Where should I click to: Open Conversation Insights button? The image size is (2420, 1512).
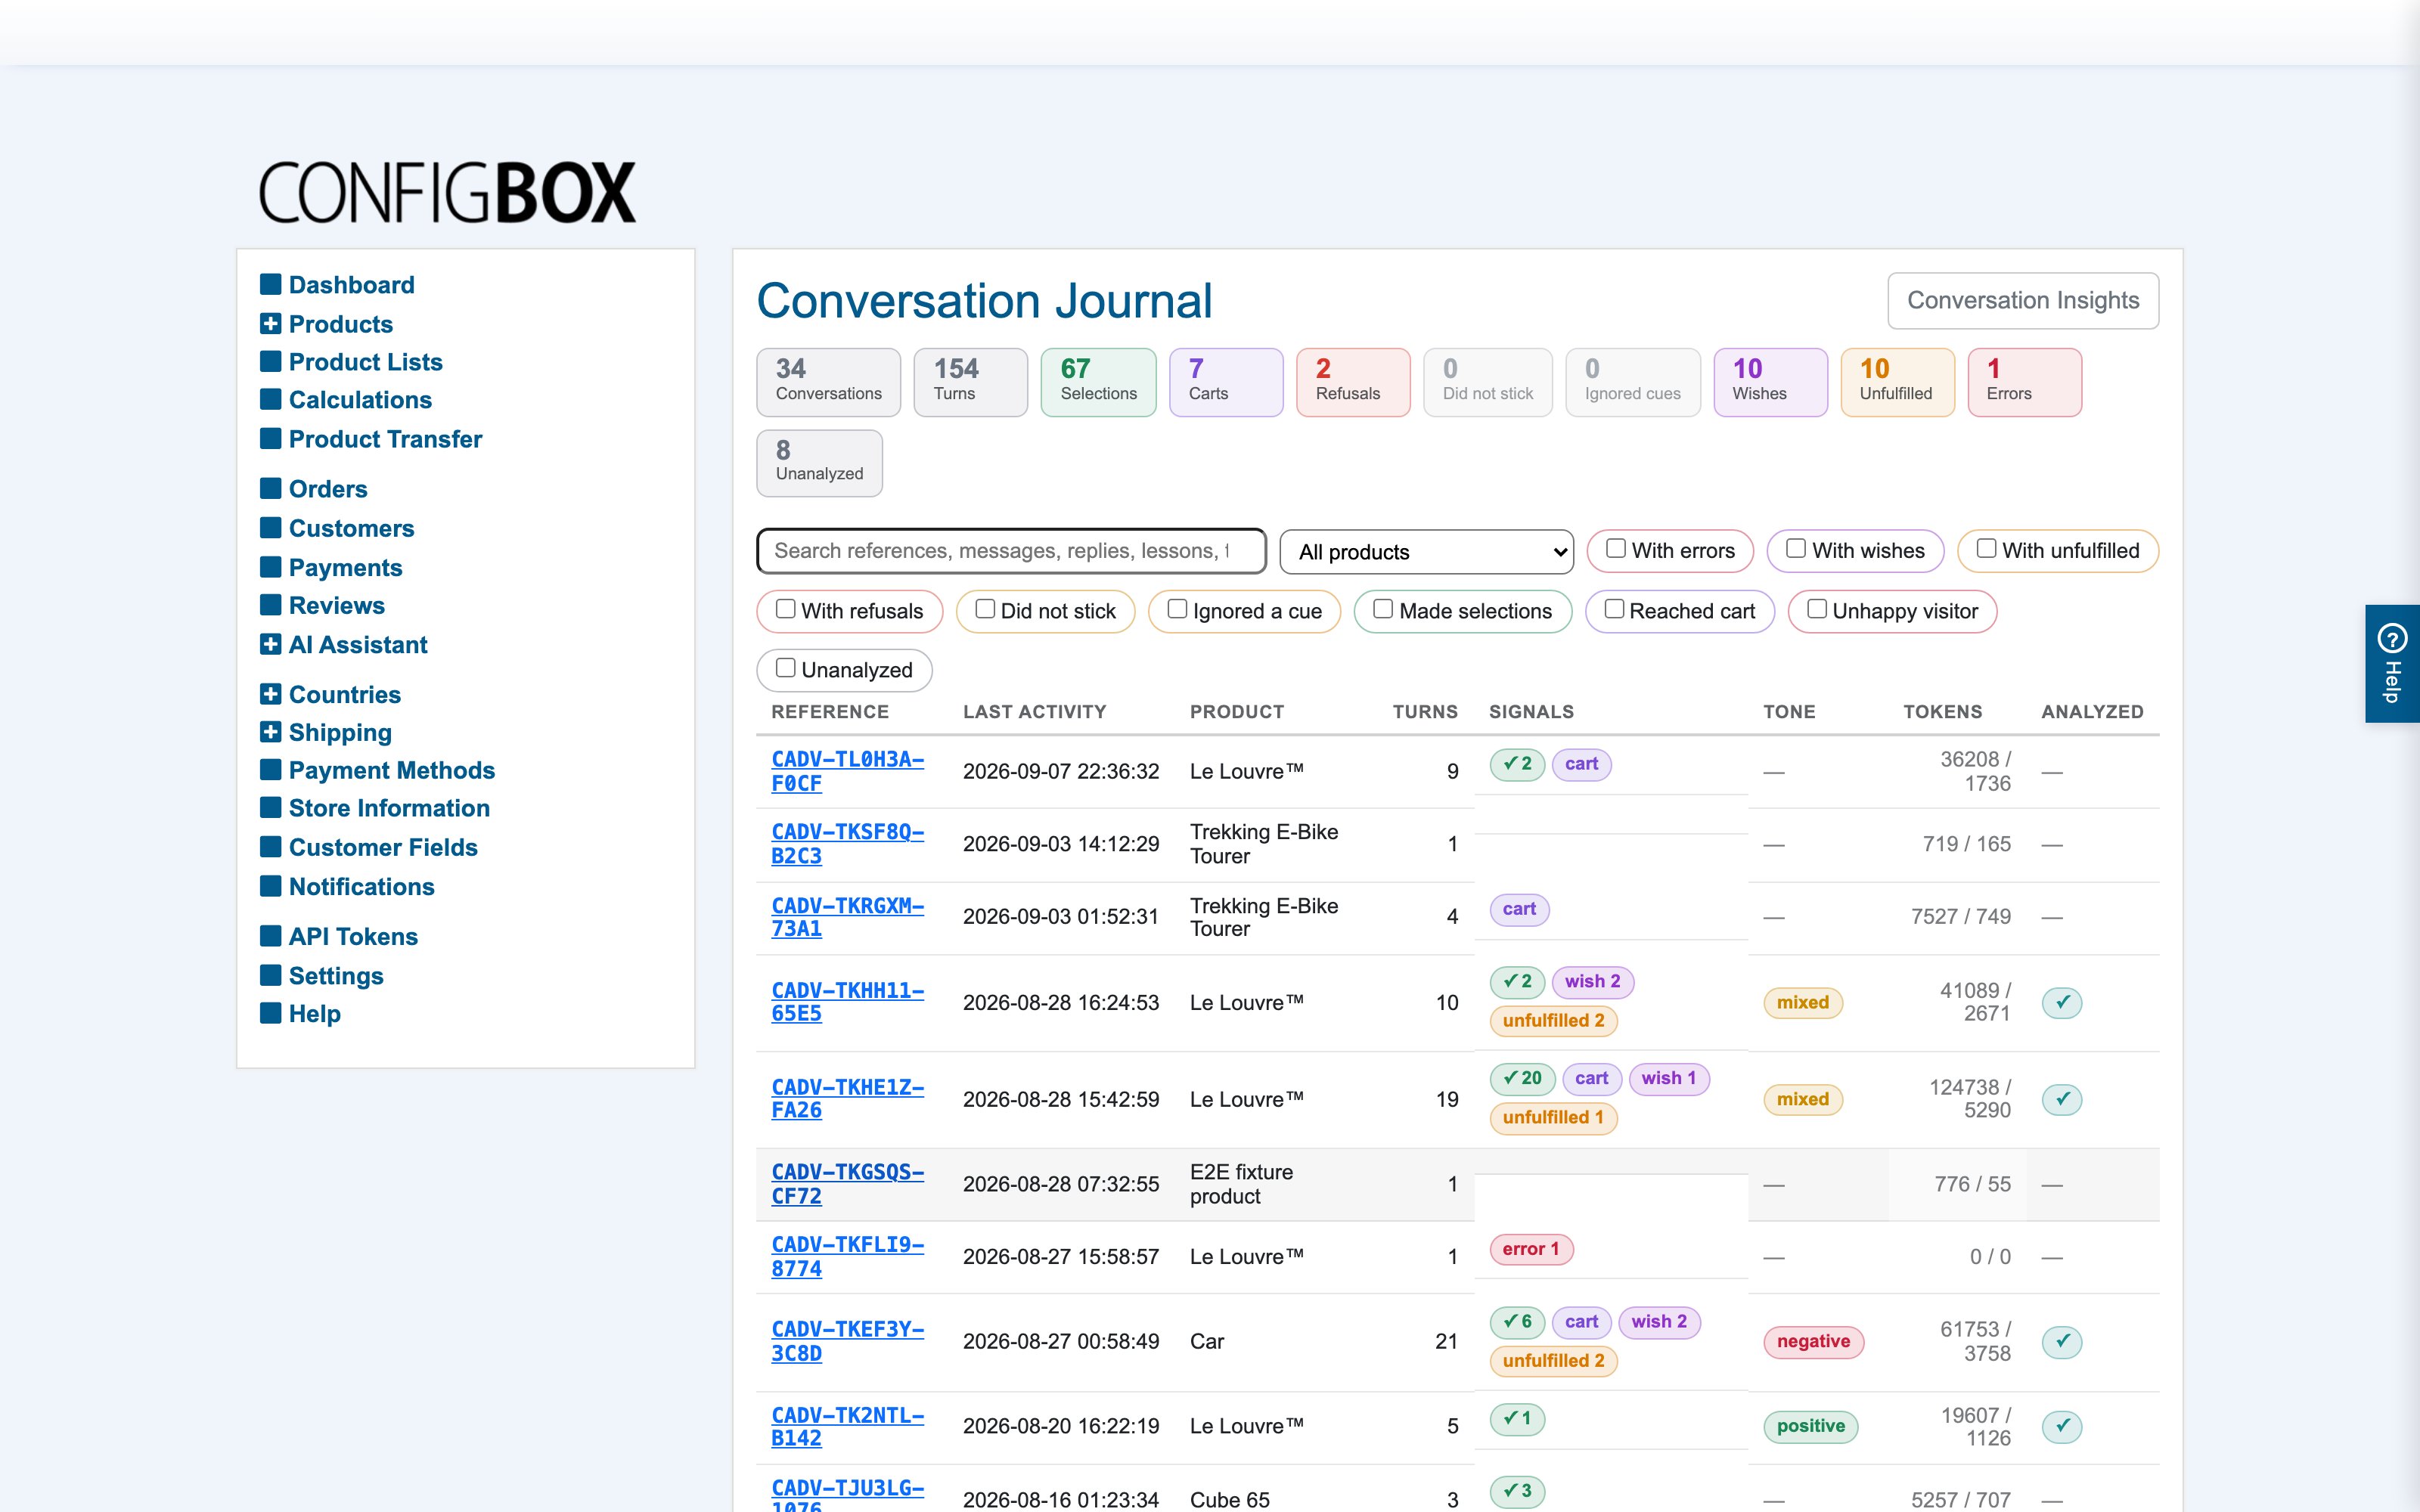click(x=2023, y=300)
